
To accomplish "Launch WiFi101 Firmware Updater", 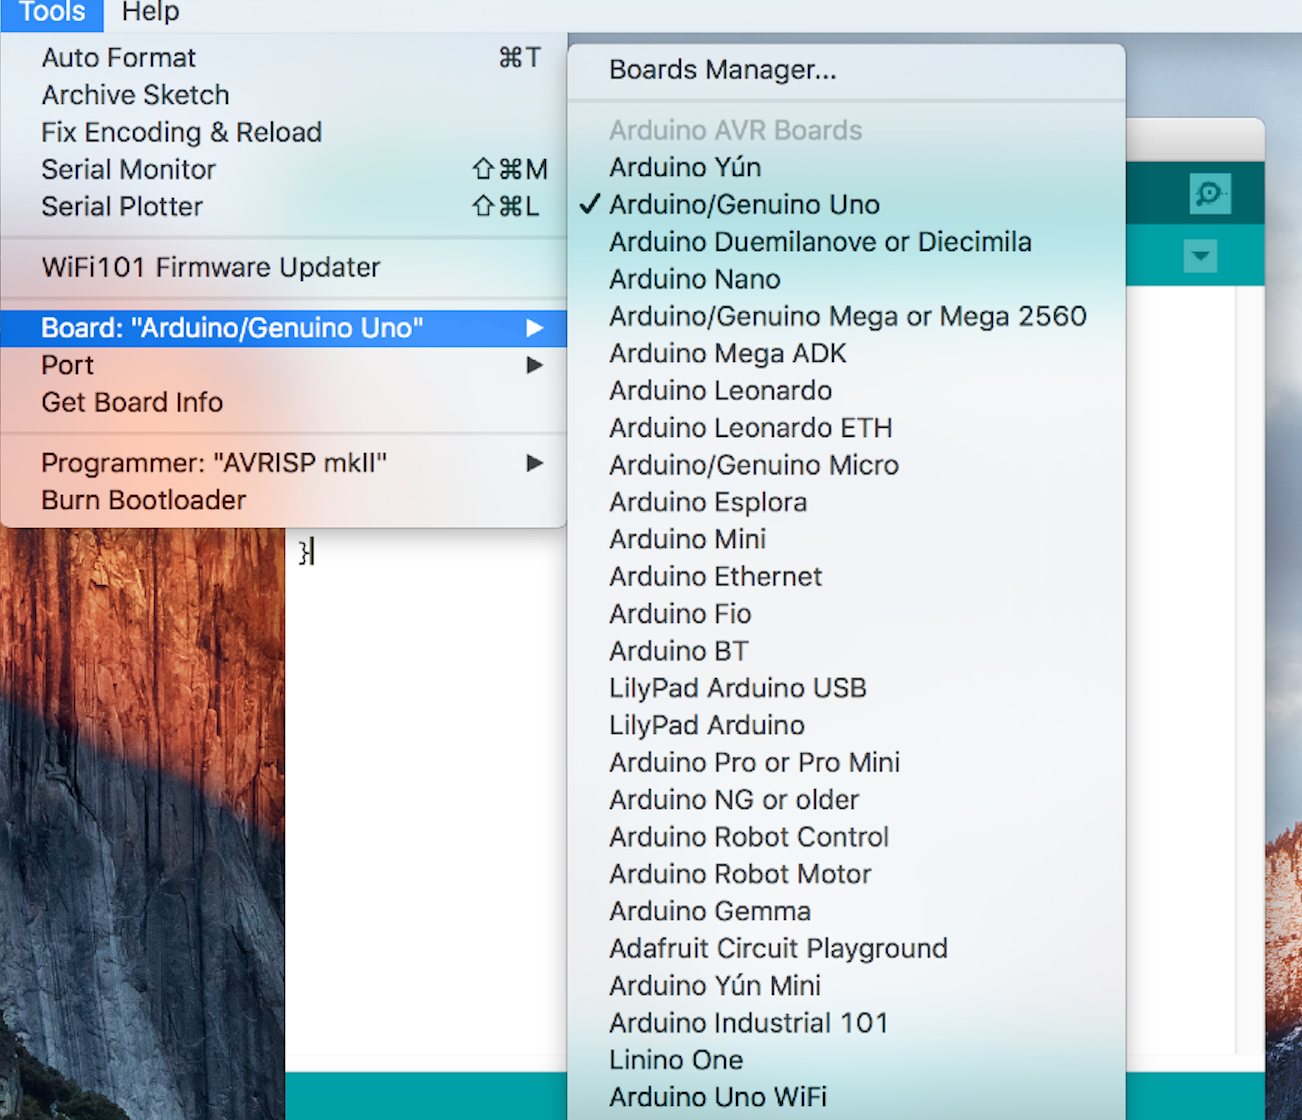I will coord(284,267).
